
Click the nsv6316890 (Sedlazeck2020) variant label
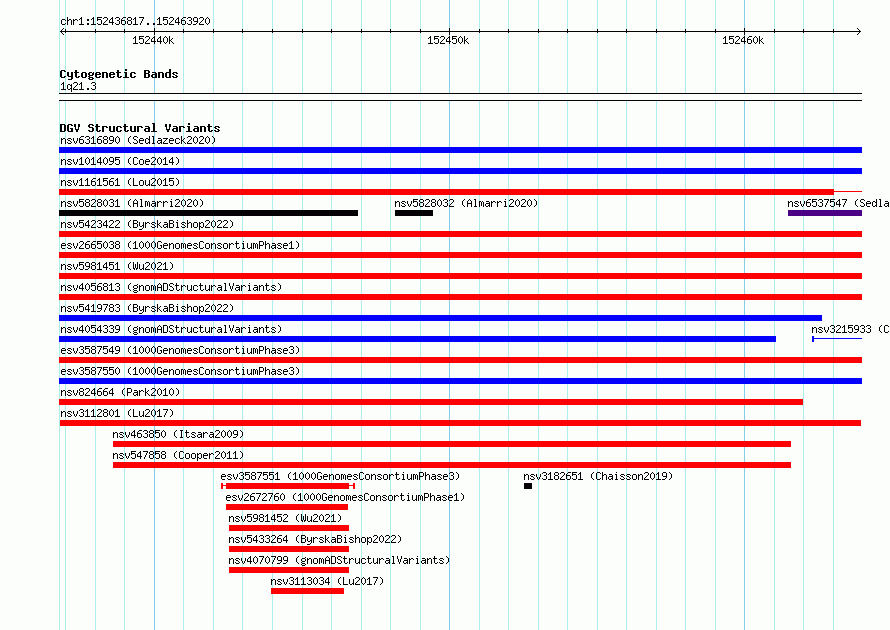tap(138, 140)
